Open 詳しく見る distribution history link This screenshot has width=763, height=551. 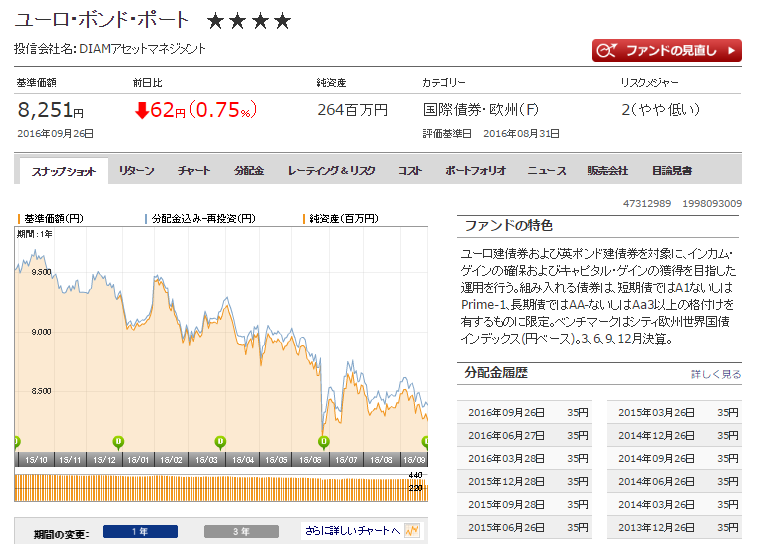pyautogui.click(x=716, y=374)
